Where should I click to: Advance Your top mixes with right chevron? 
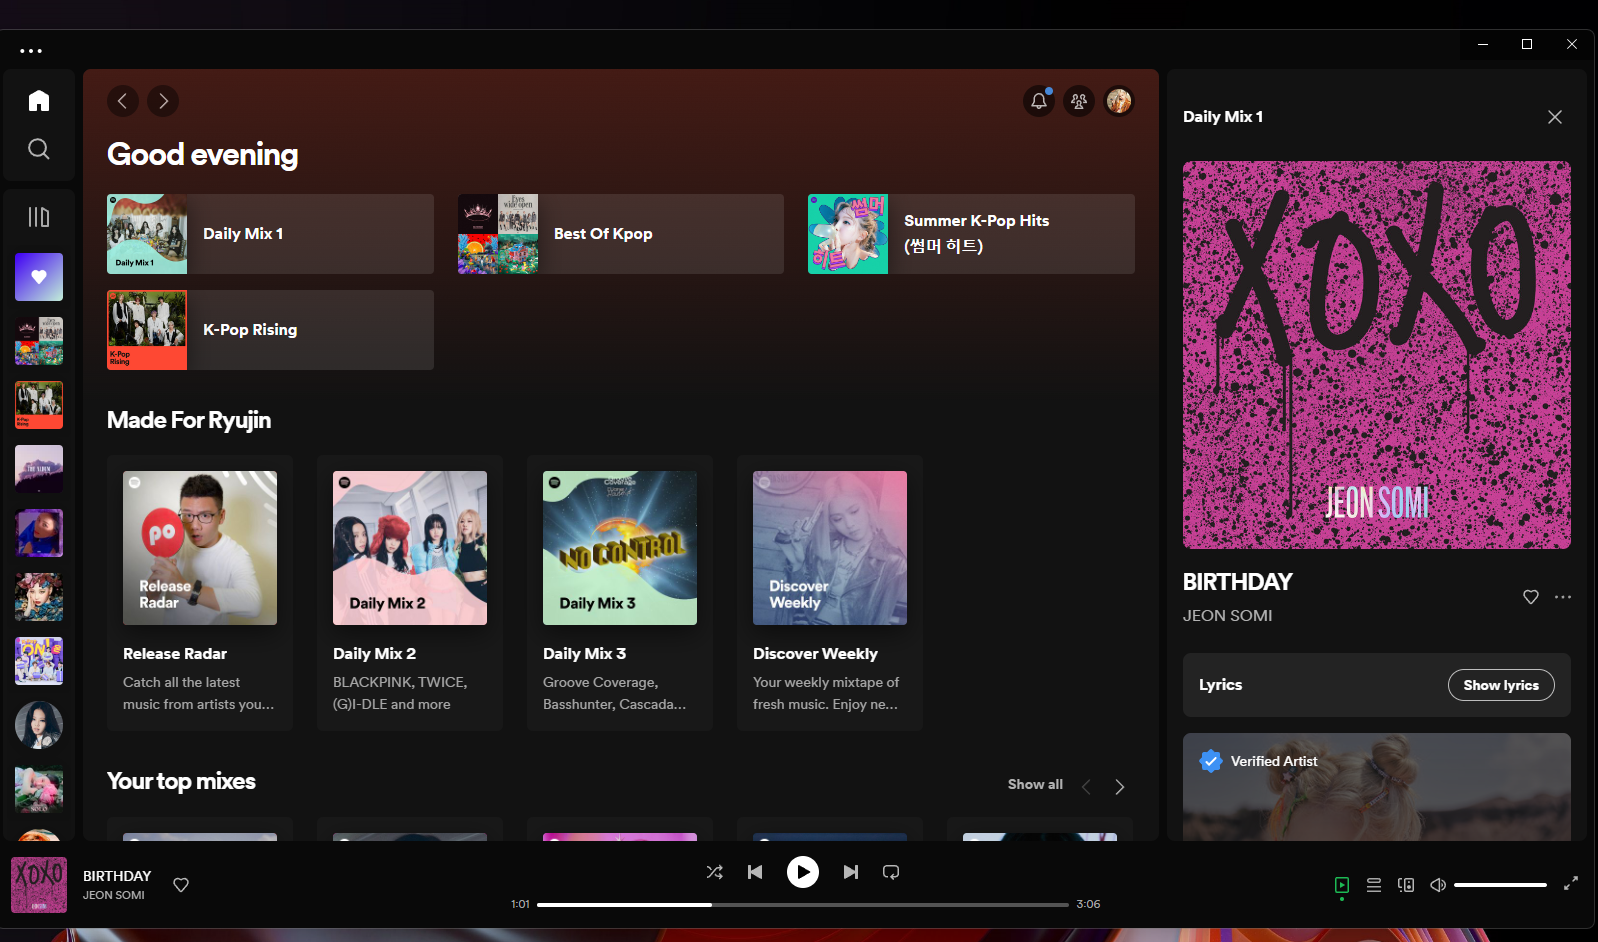(x=1120, y=787)
